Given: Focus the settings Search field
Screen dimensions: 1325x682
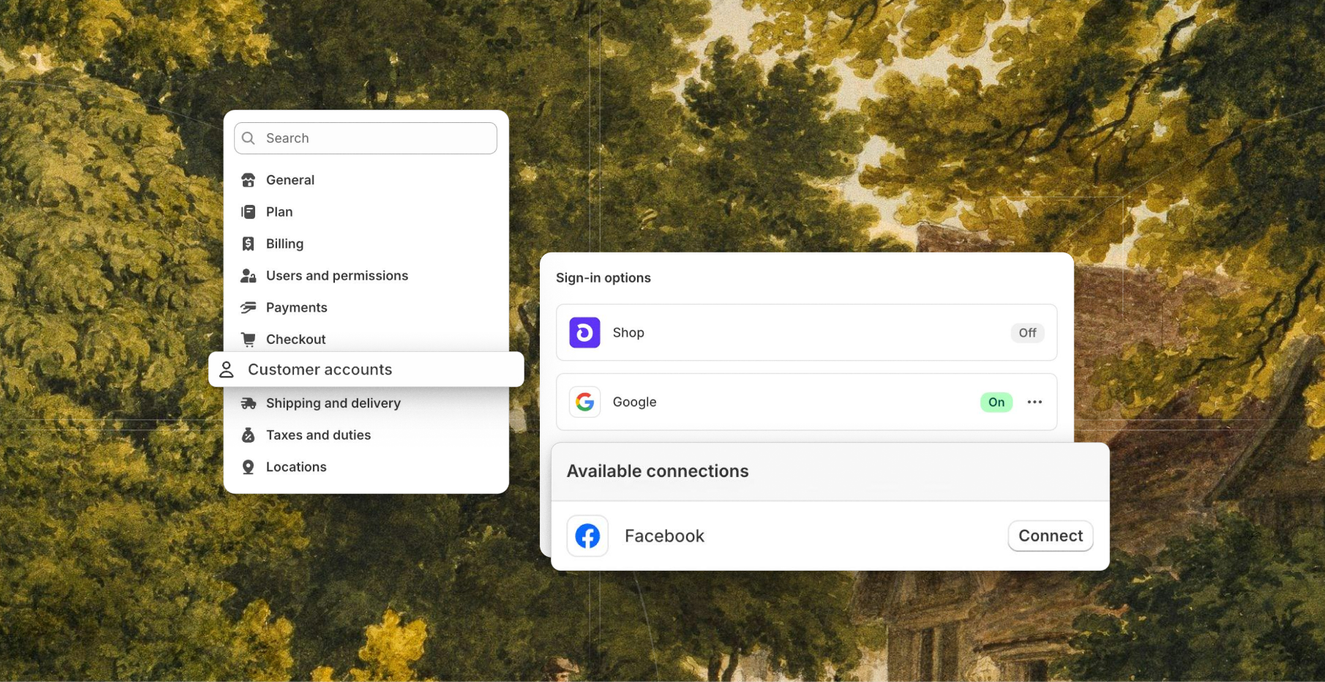Looking at the screenshot, I should pos(366,138).
